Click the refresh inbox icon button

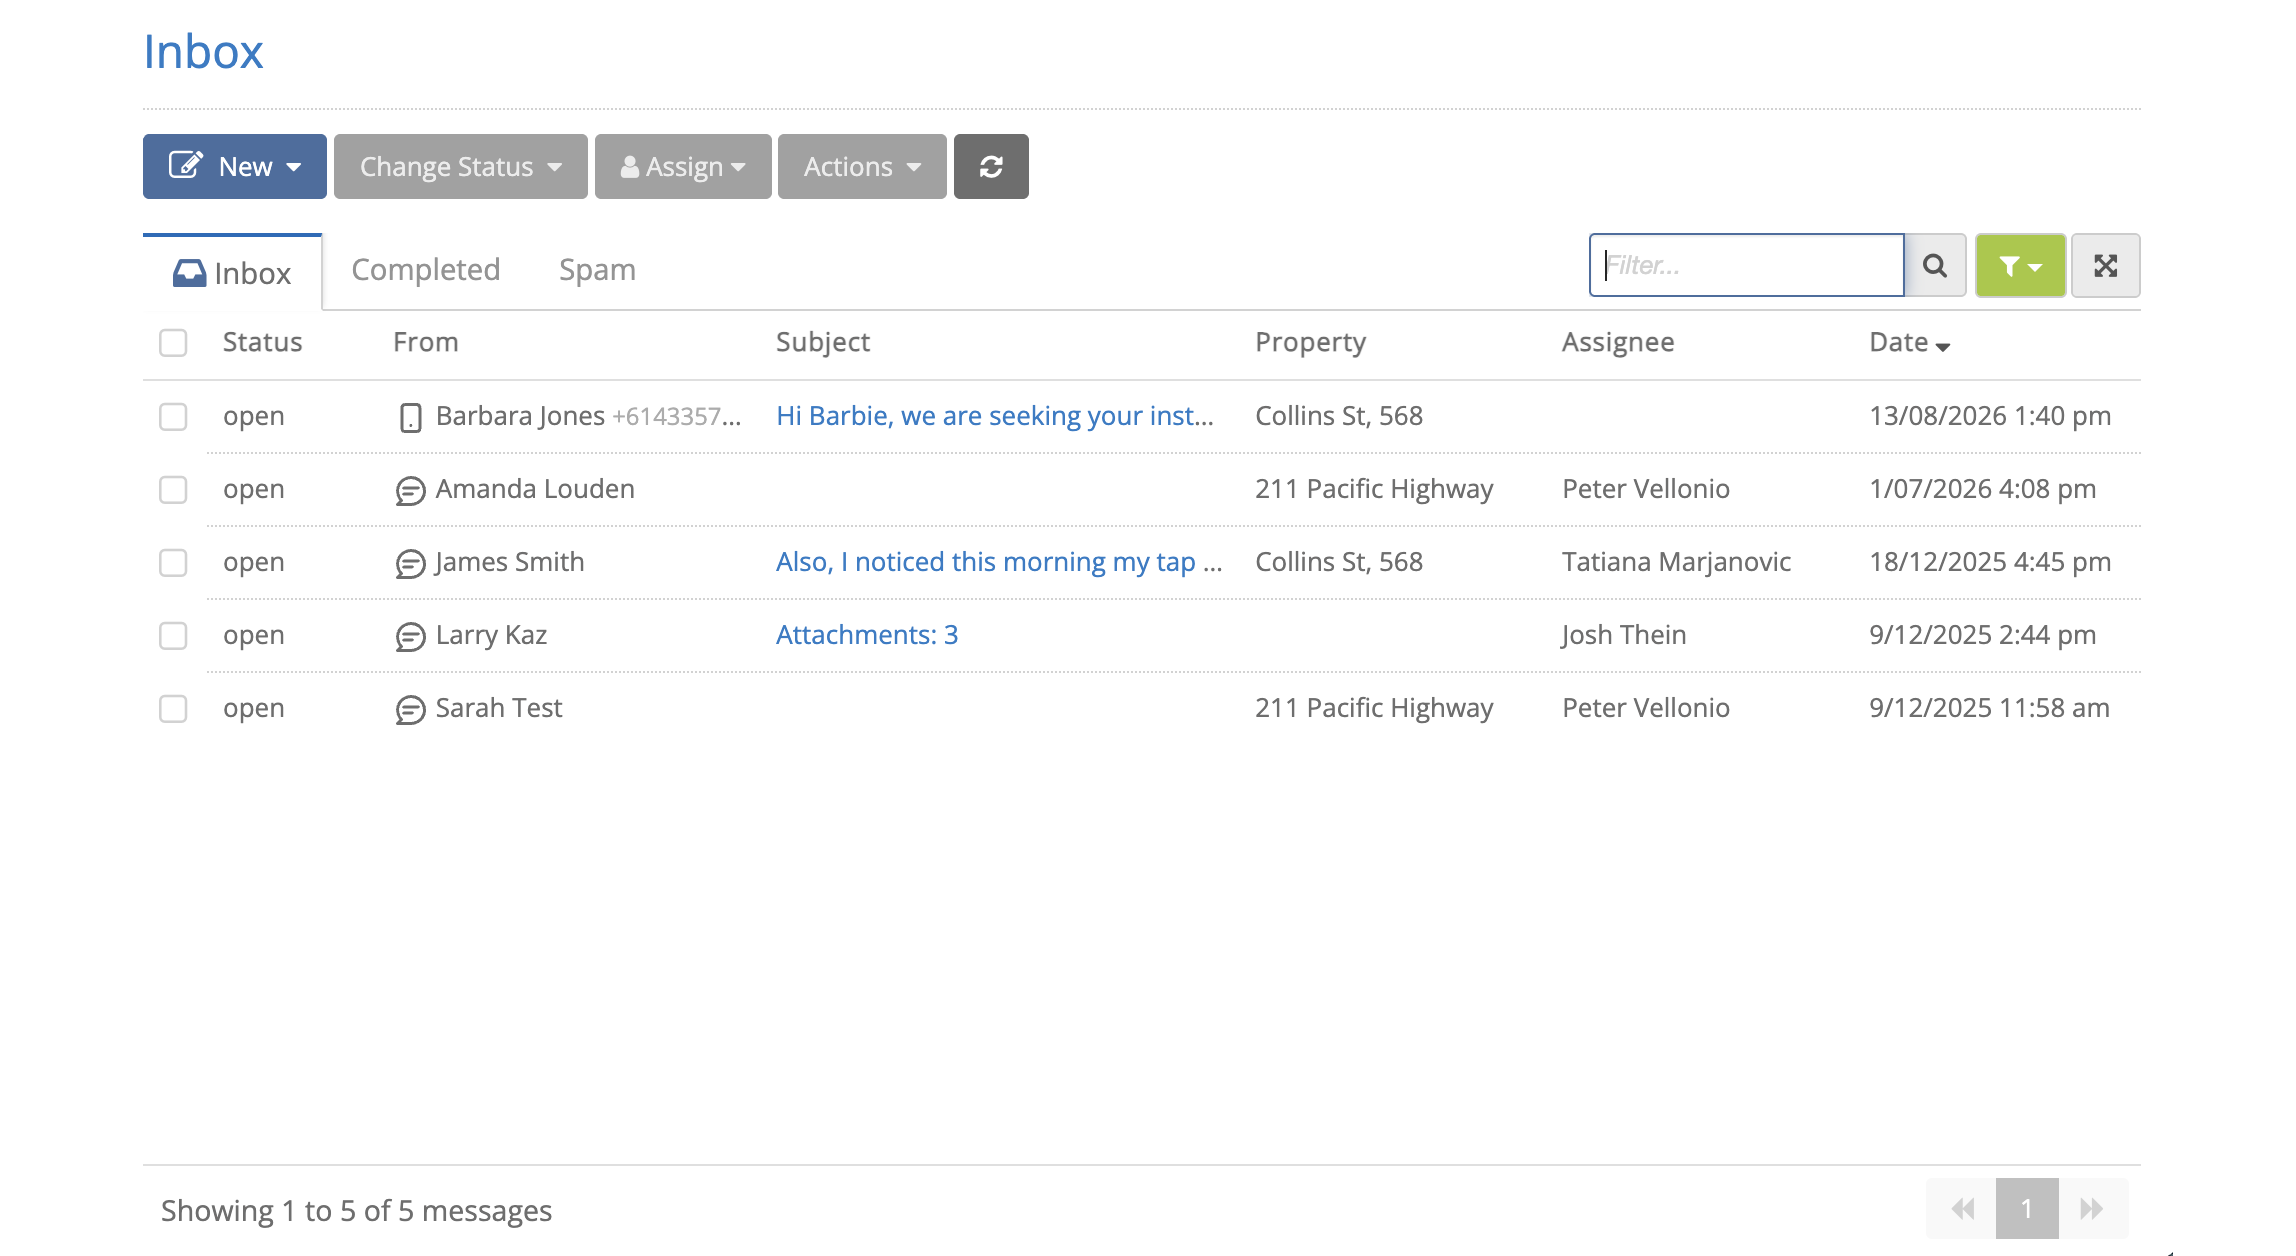tap(990, 166)
